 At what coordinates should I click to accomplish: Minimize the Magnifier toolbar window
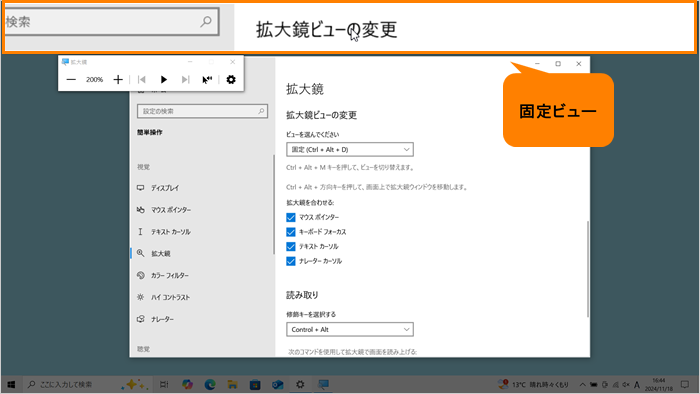point(190,62)
